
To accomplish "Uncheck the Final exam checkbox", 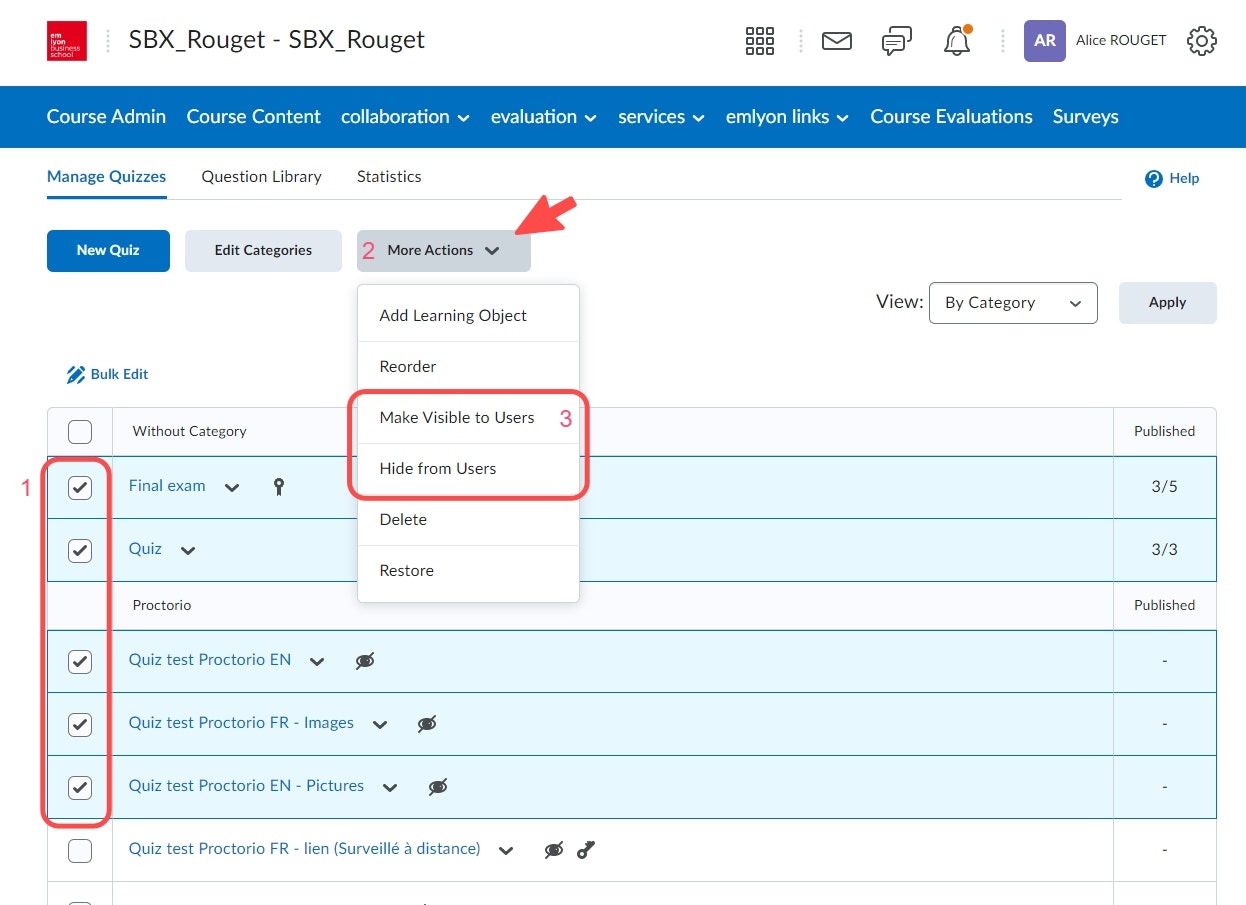I will (80, 488).
